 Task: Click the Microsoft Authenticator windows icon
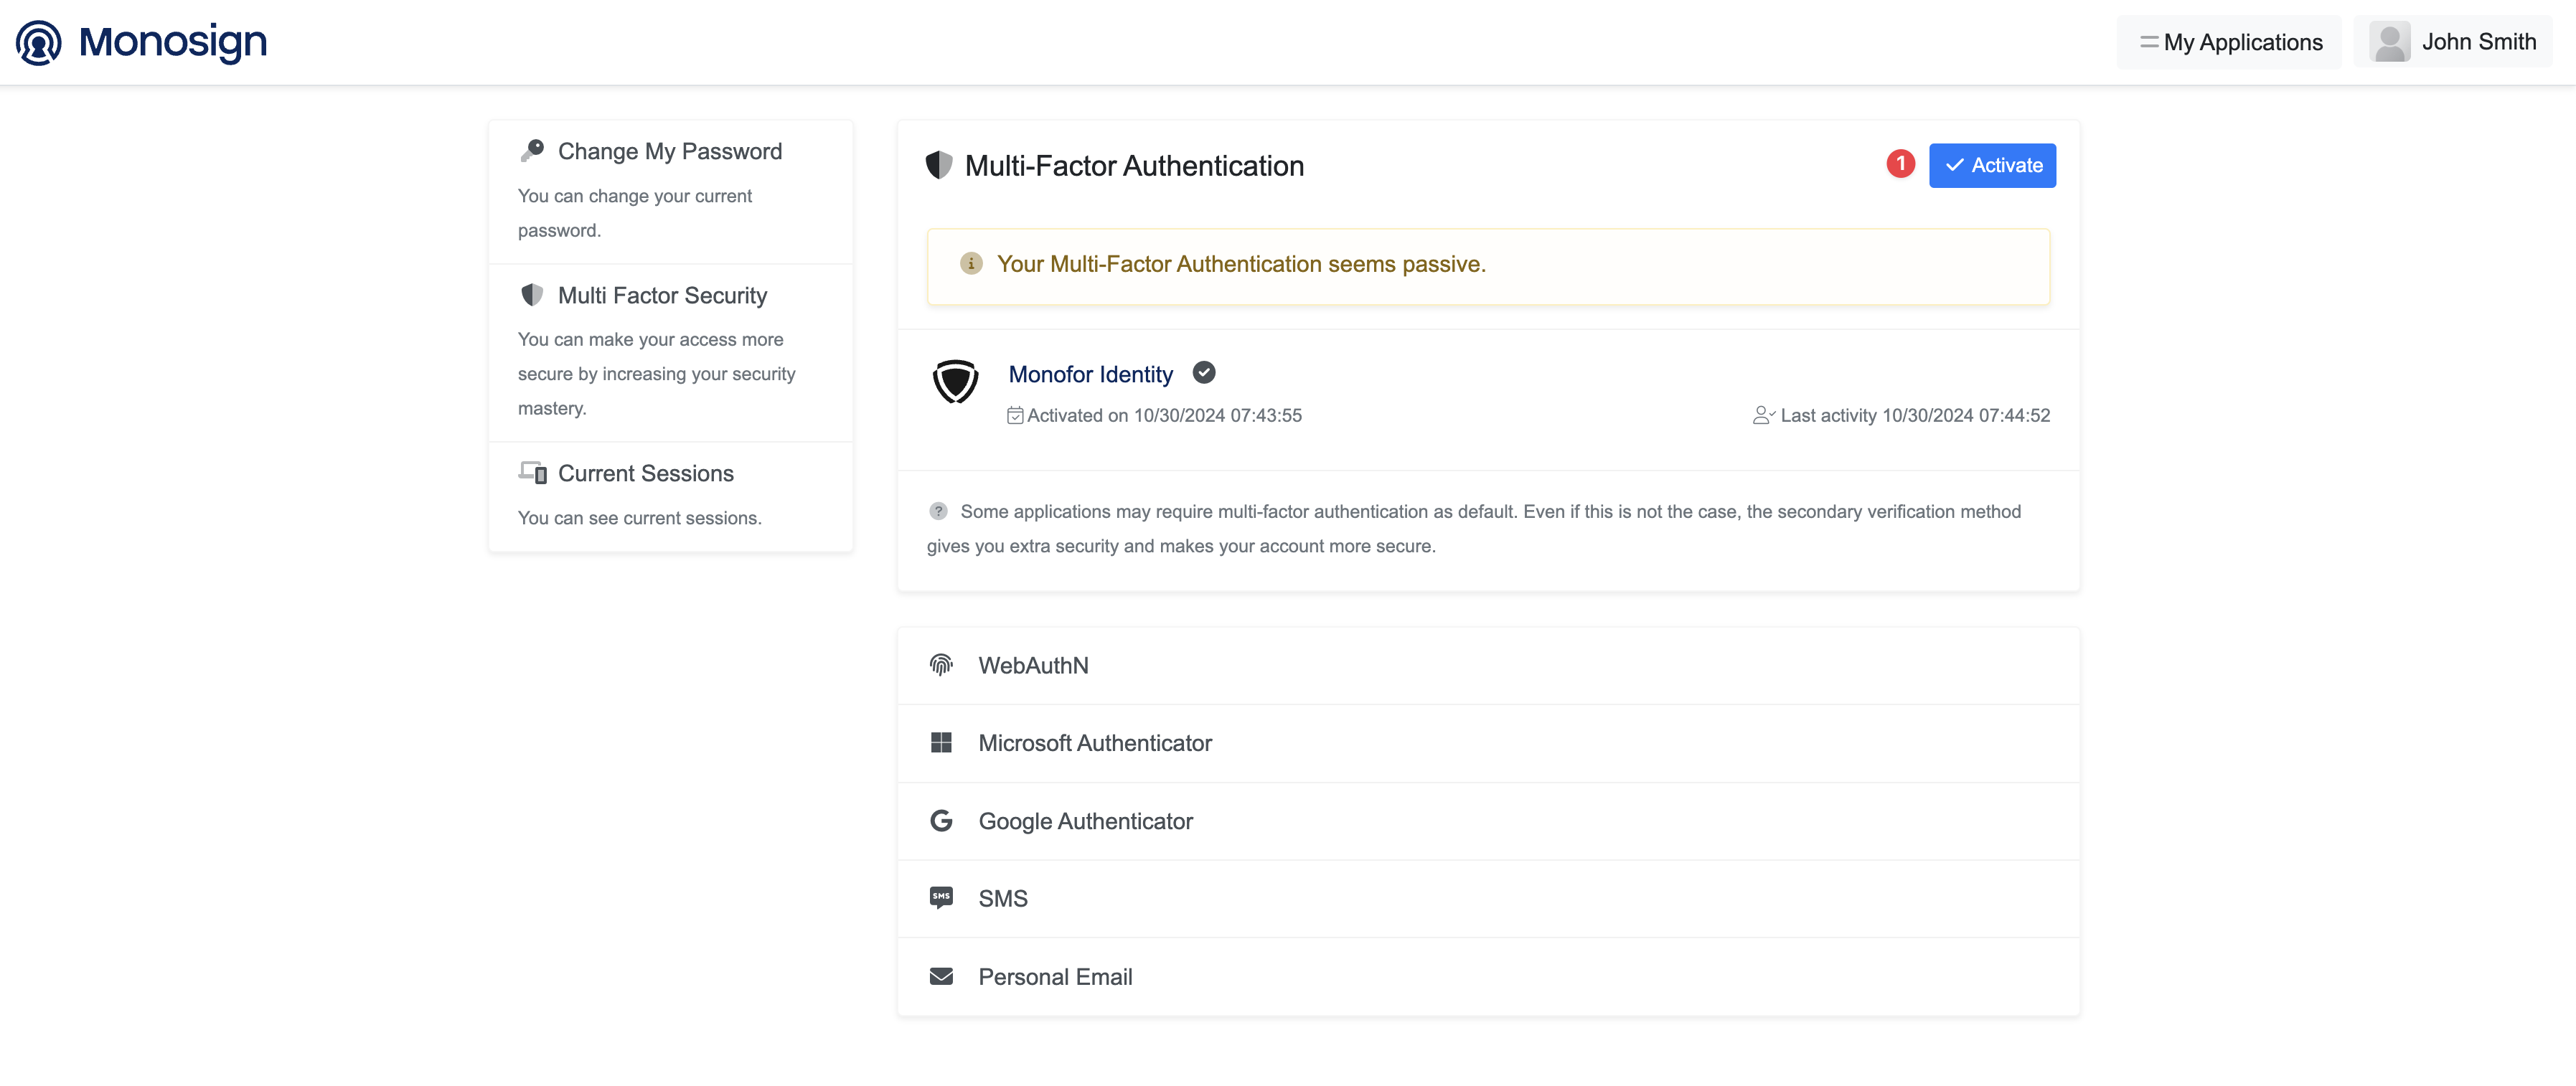point(941,743)
